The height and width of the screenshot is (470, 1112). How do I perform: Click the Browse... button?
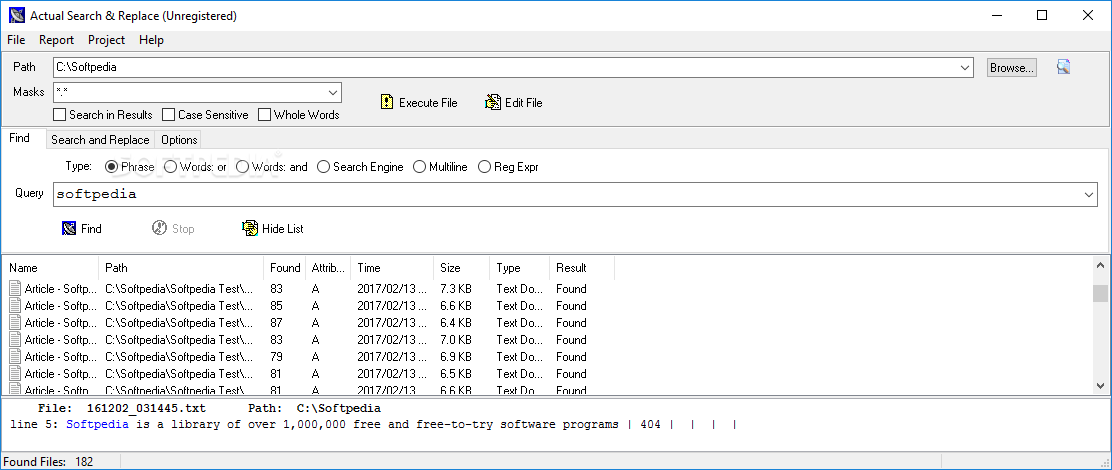(x=1012, y=67)
